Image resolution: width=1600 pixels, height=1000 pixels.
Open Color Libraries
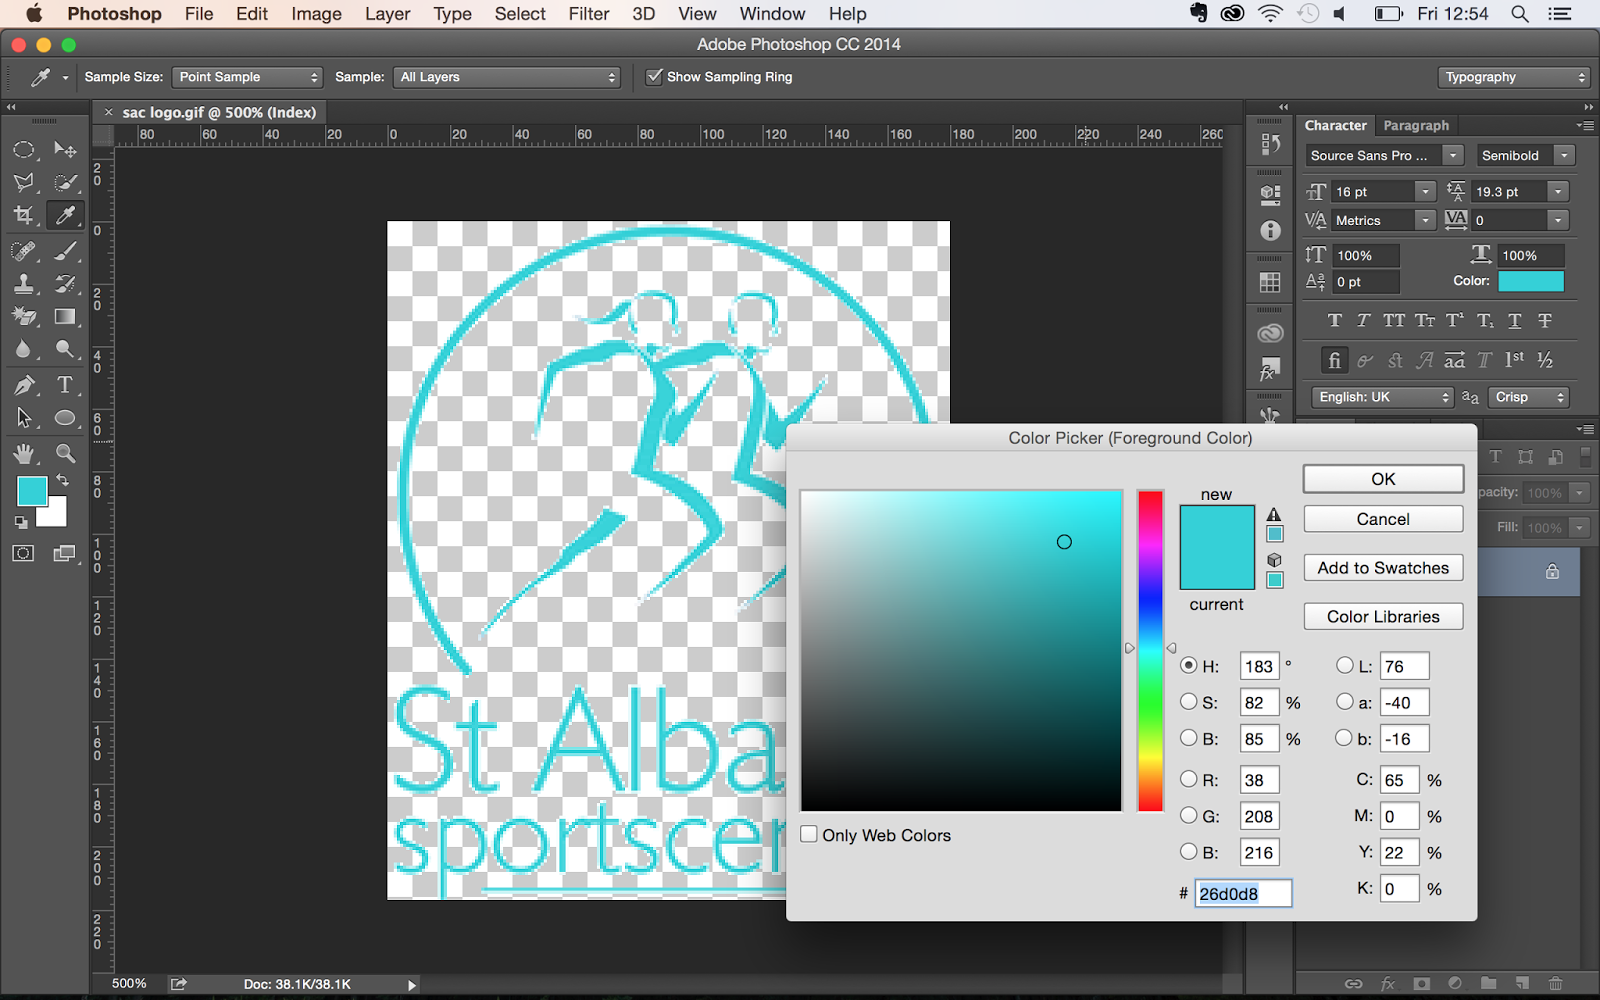pyautogui.click(x=1383, y=617)
